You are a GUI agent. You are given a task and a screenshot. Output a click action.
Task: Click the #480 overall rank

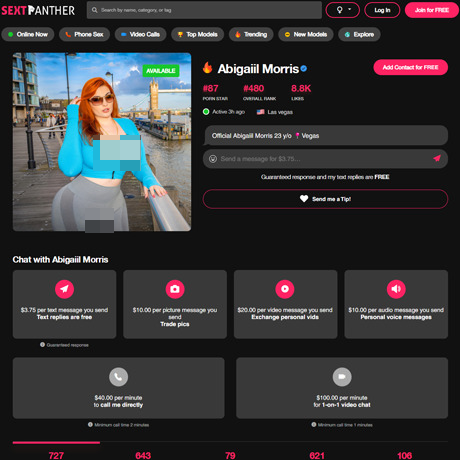pyautogui.click(x=253, y=88)
